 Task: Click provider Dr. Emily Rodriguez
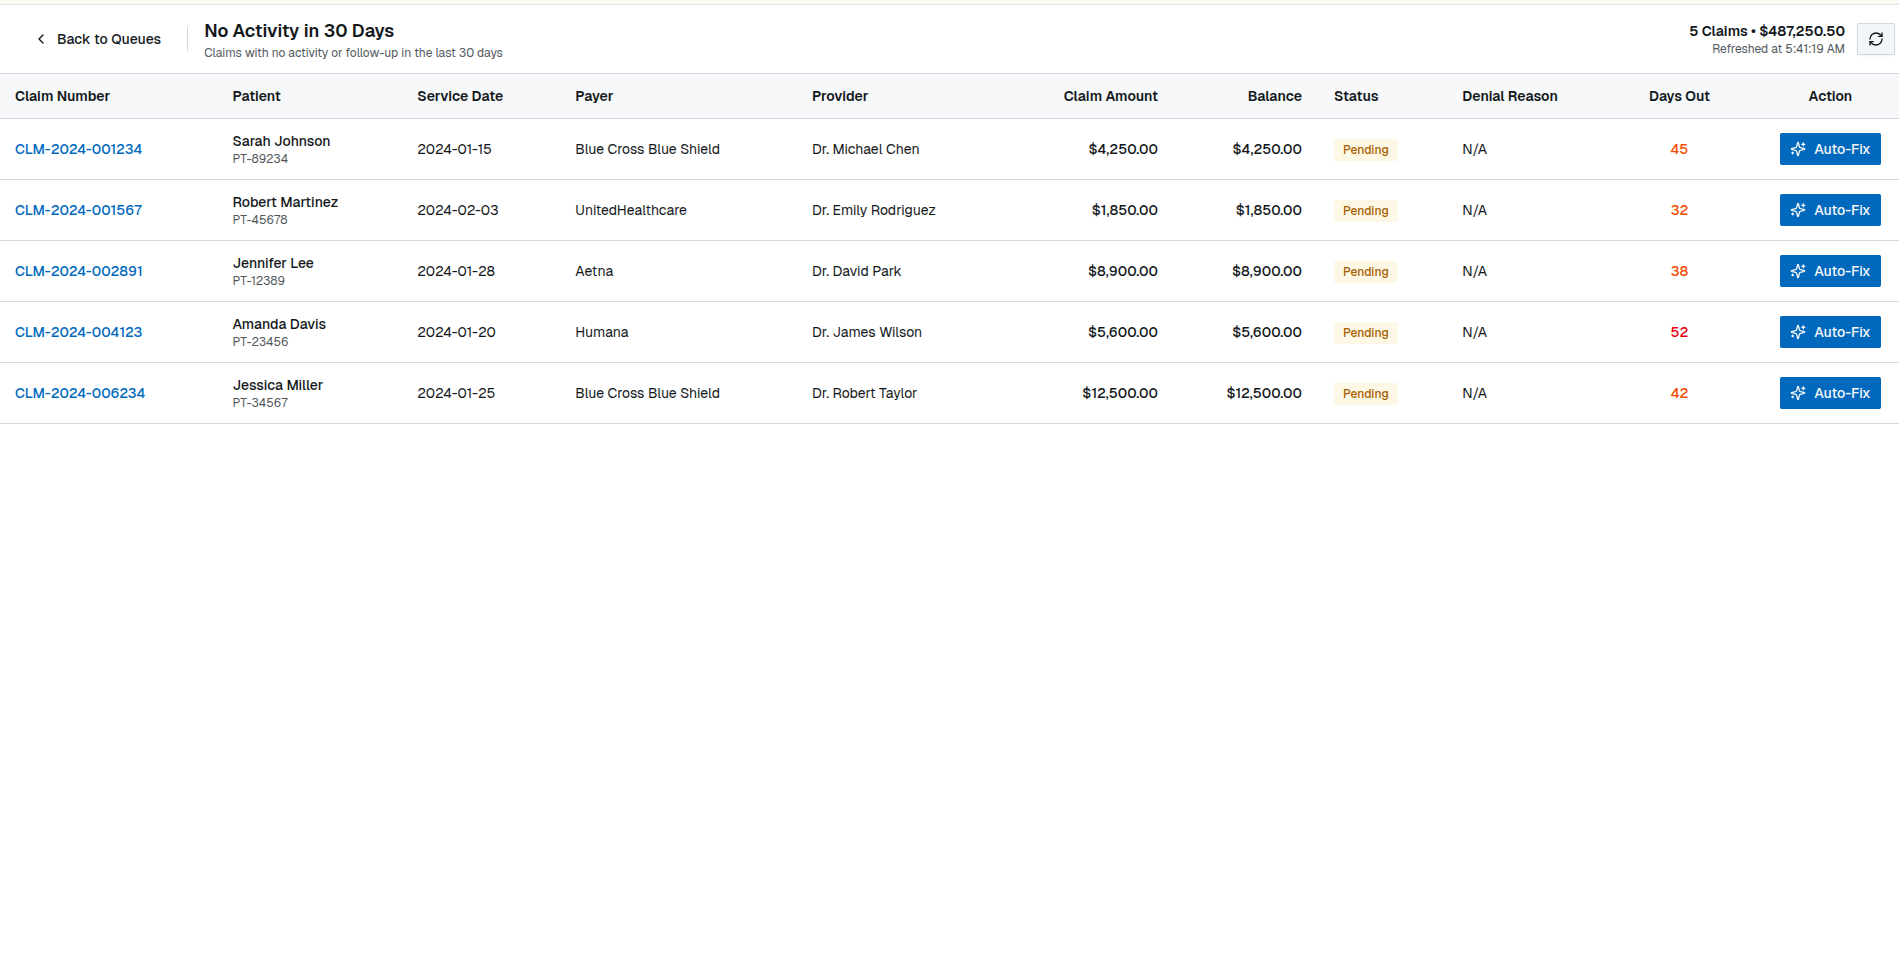[873, 210]
